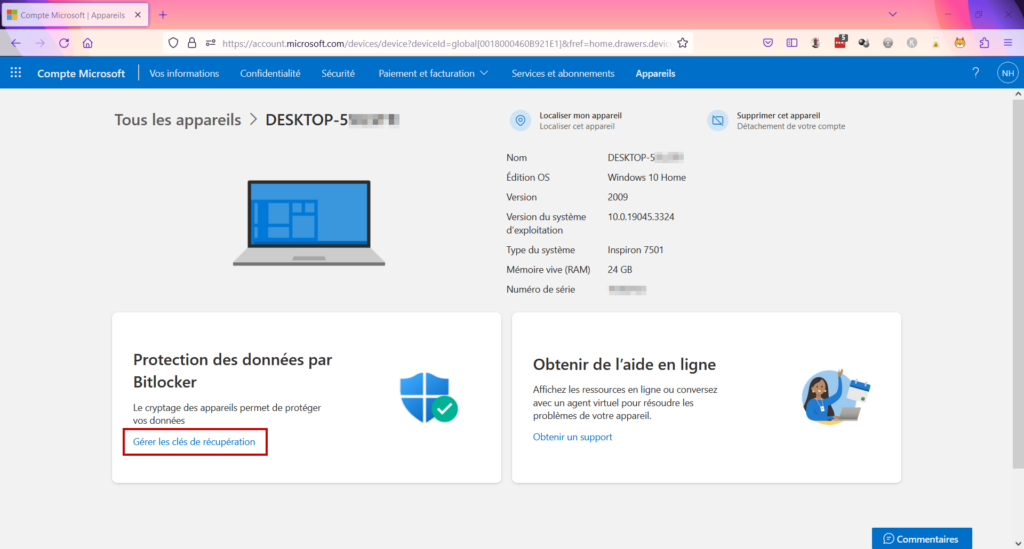Bookmark this page with the star icon
This screenshot has height=549, width=1024.
coord(682,43)
